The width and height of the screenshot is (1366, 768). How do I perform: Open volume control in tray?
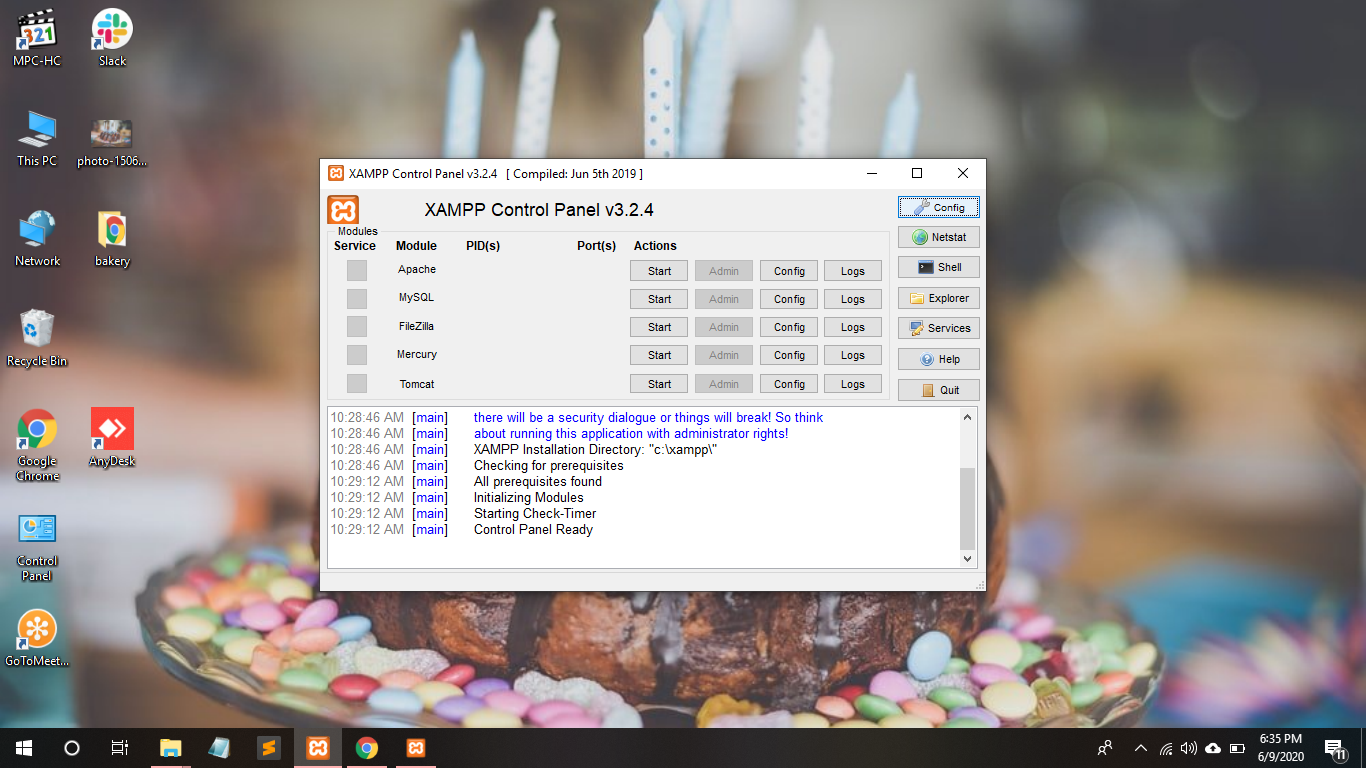pos(1189,748)
